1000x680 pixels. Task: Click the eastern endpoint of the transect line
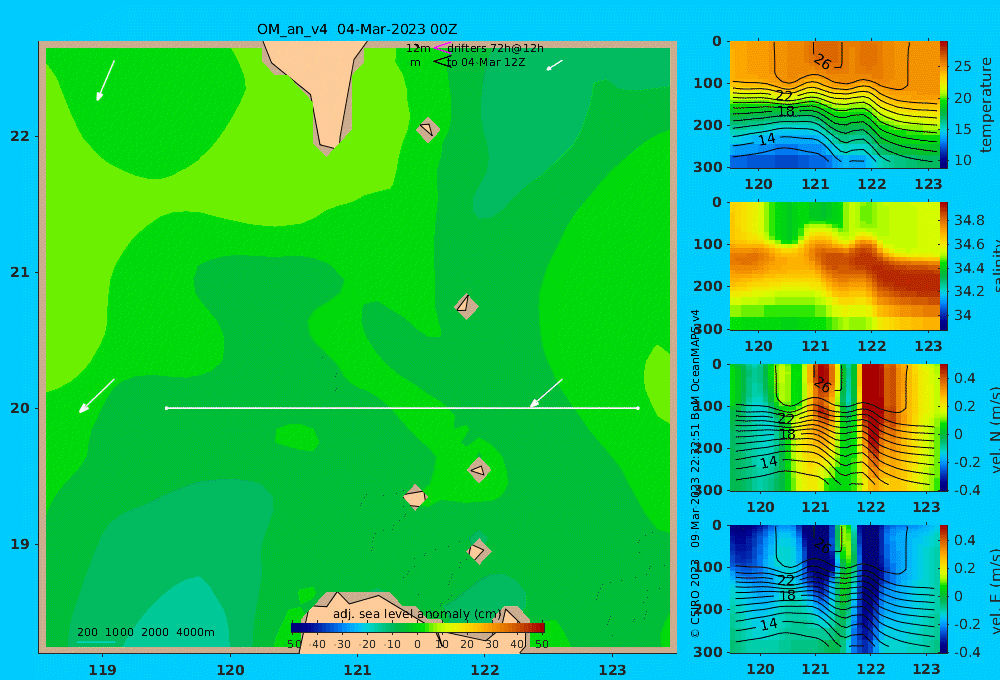point(638,408)
